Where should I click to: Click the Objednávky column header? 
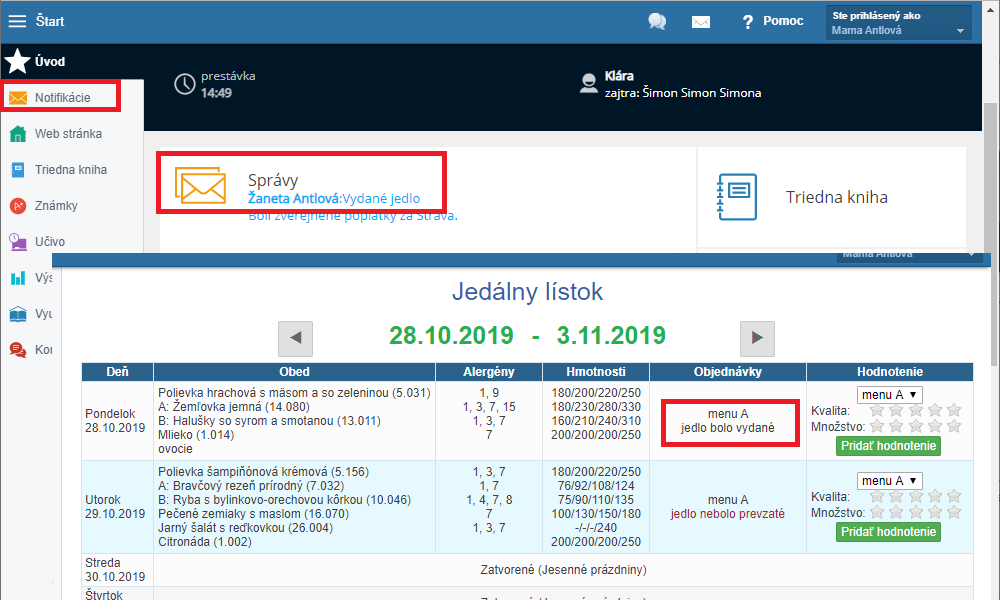[728, 372]
